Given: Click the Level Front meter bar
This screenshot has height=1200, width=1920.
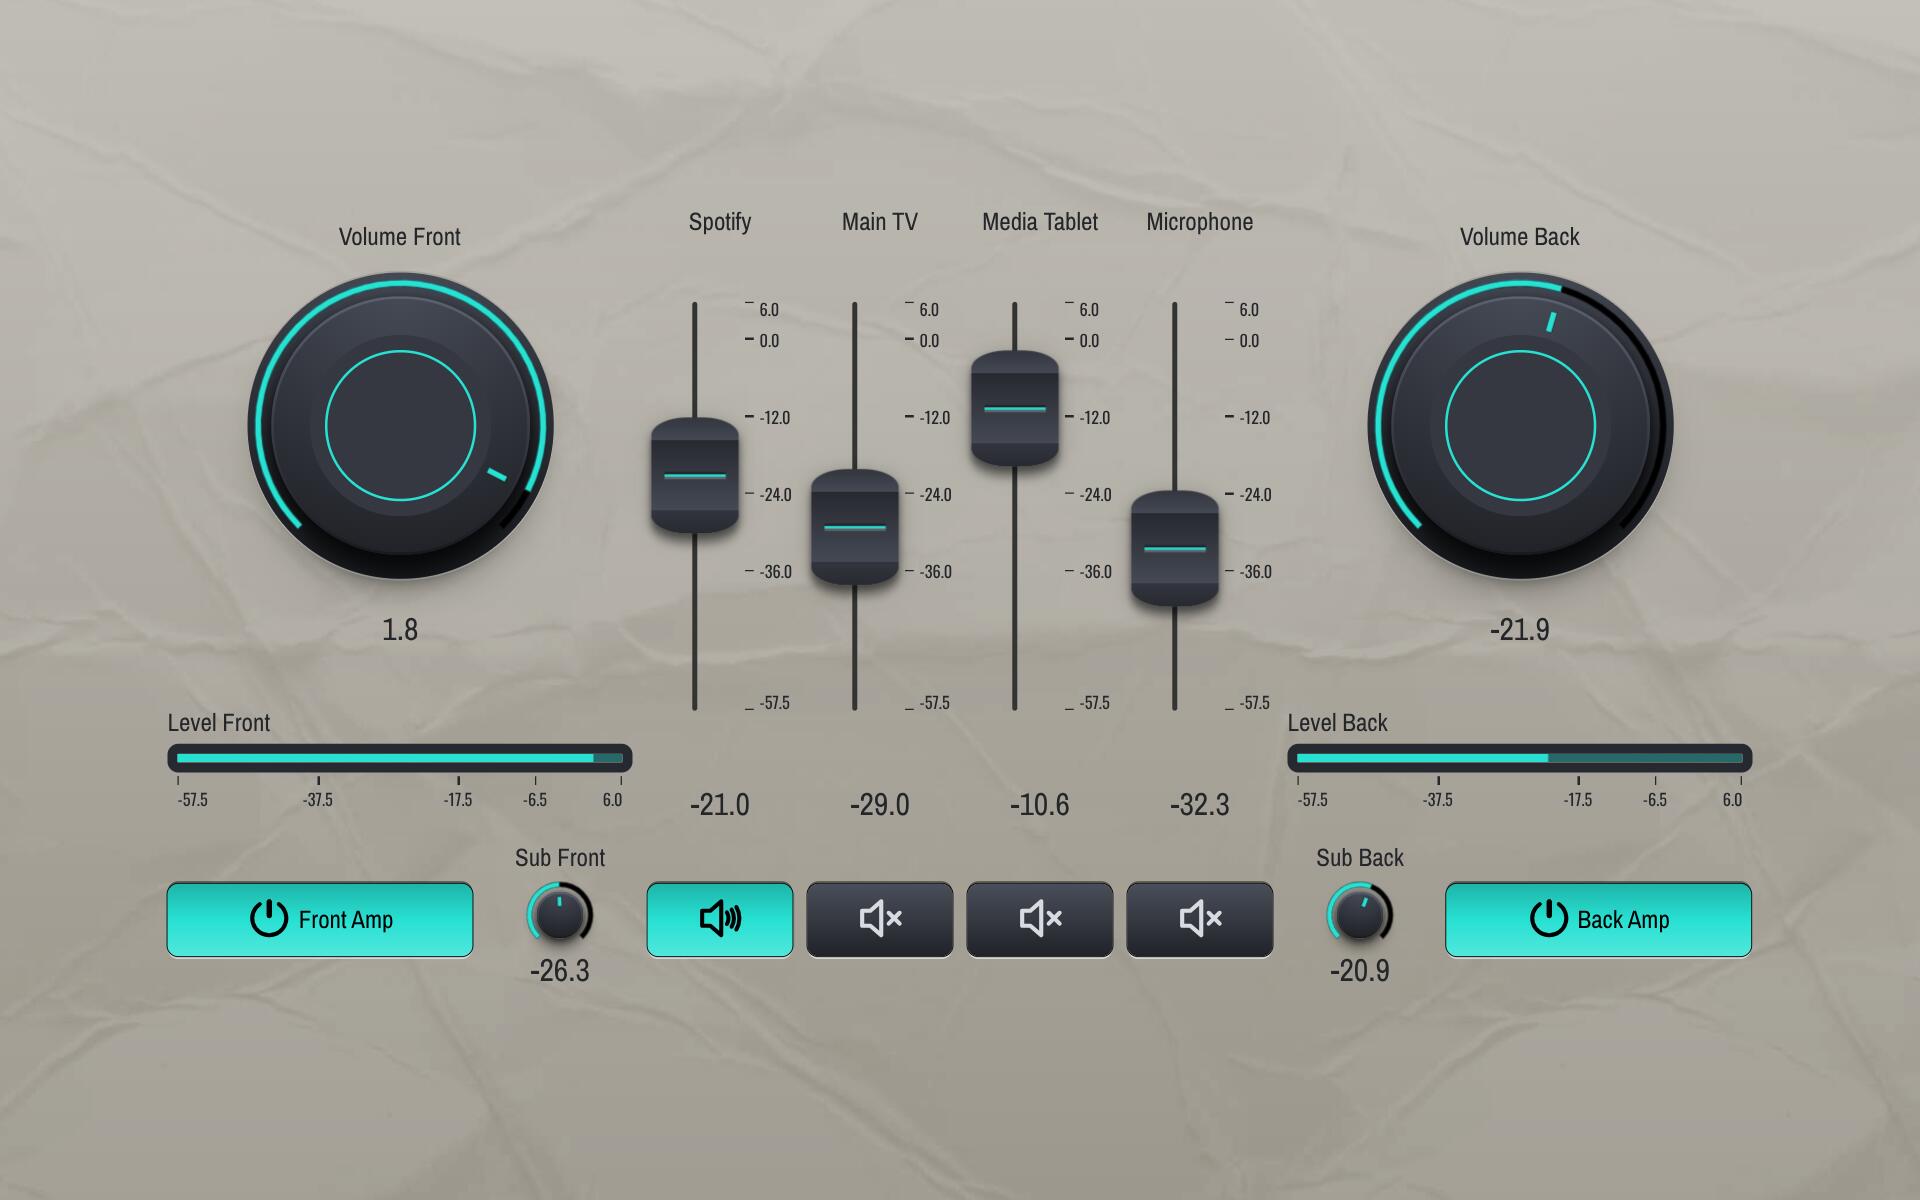Looking at the screenshot, I should [399, 758].
